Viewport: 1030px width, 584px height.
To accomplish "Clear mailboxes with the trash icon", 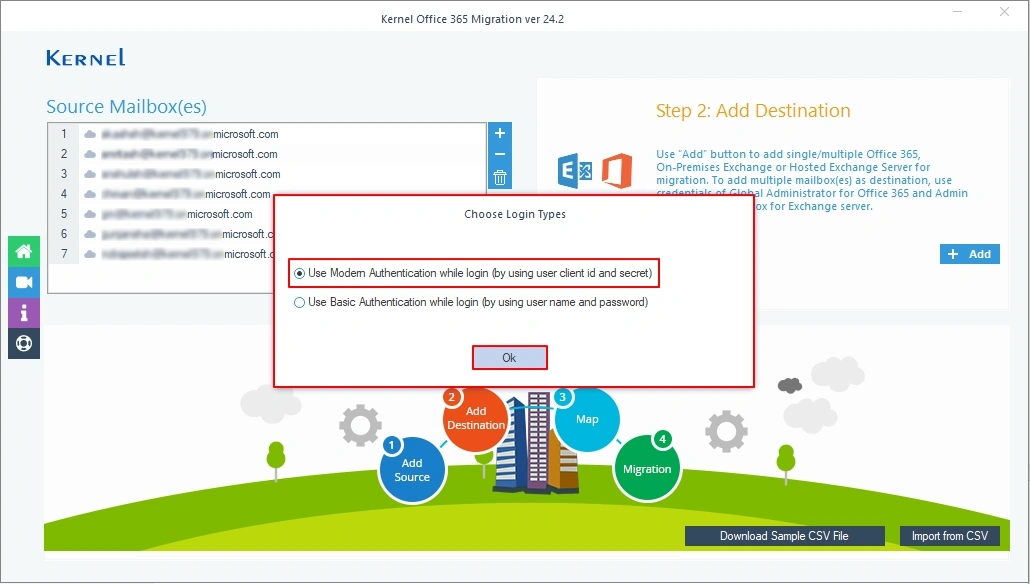I will (499, 177).
